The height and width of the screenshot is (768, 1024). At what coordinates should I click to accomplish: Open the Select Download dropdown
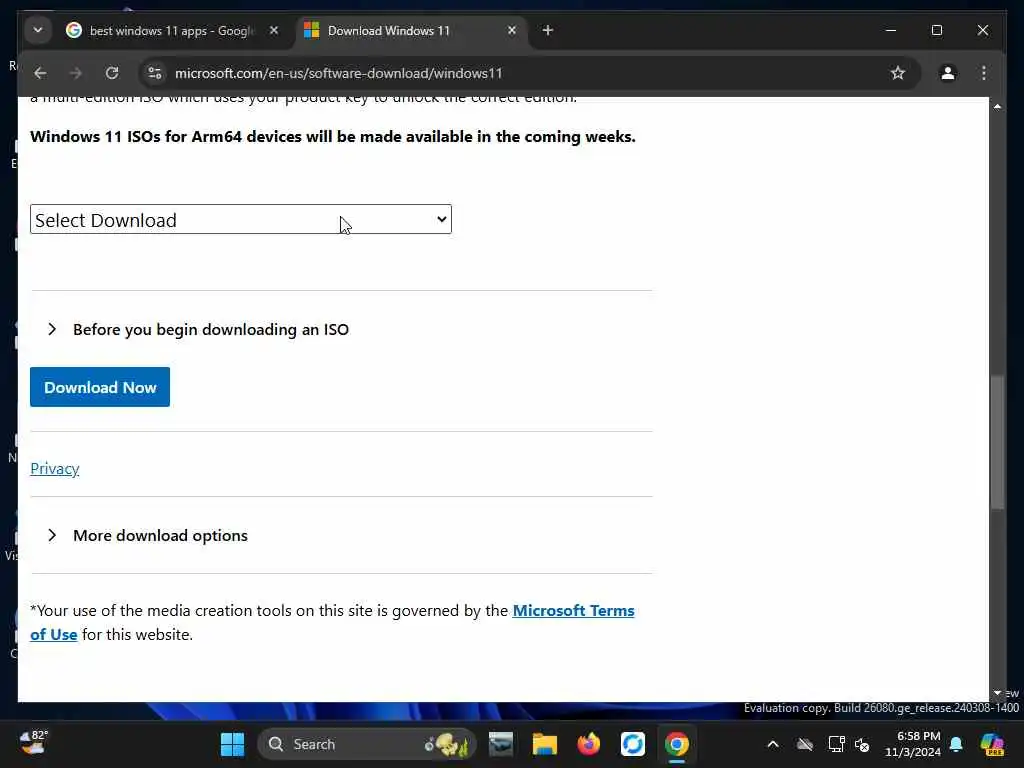(240, 219)
